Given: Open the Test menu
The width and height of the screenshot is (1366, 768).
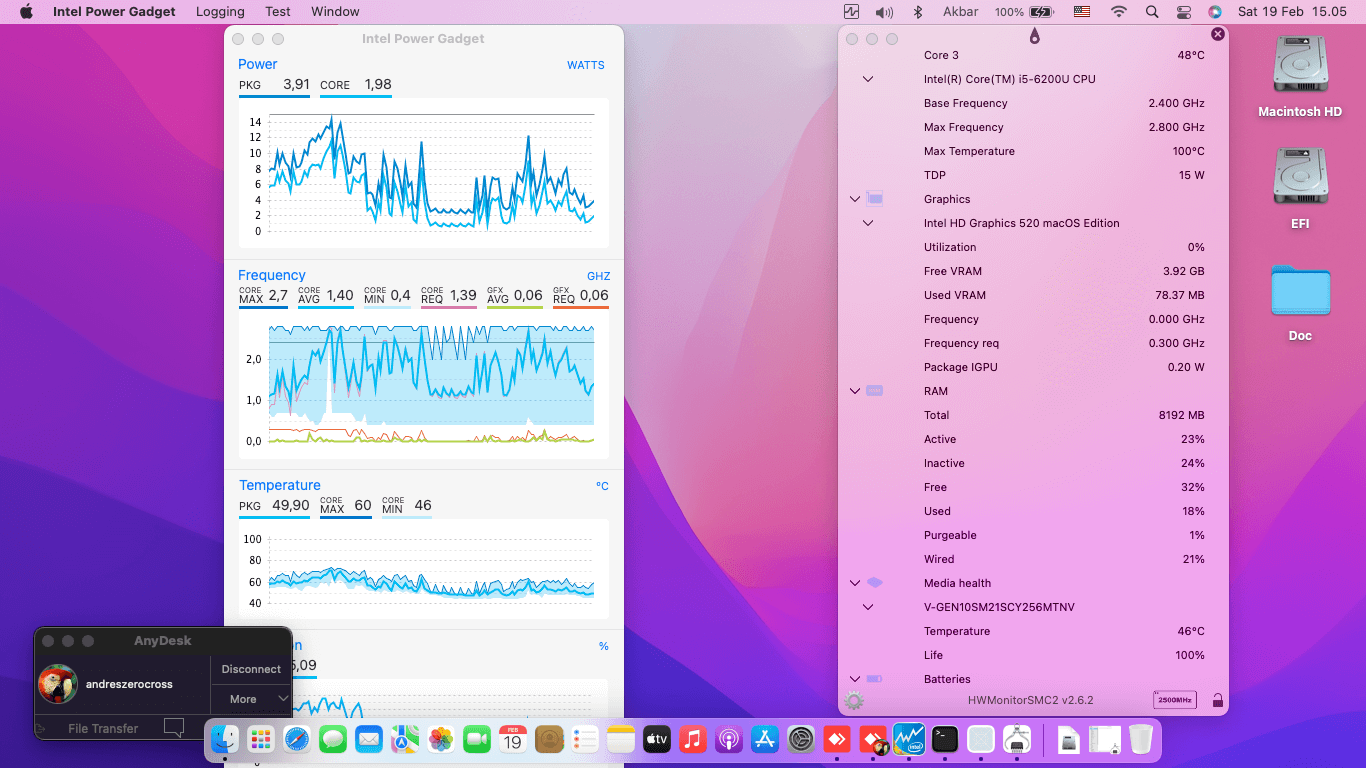Looking at the screenshot, I should click(x=278, y=12).
